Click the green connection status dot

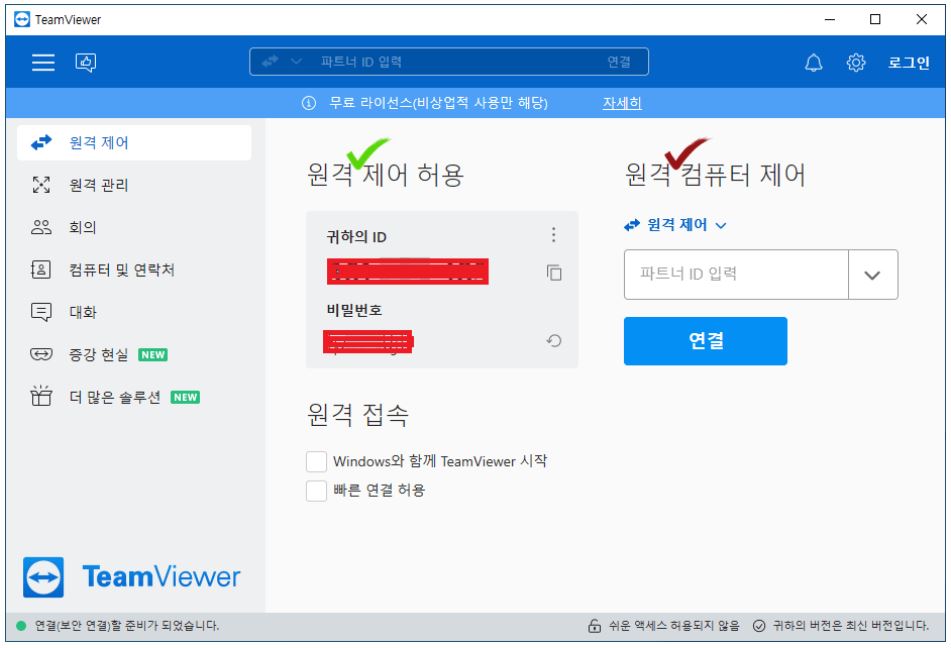(21, 626)
